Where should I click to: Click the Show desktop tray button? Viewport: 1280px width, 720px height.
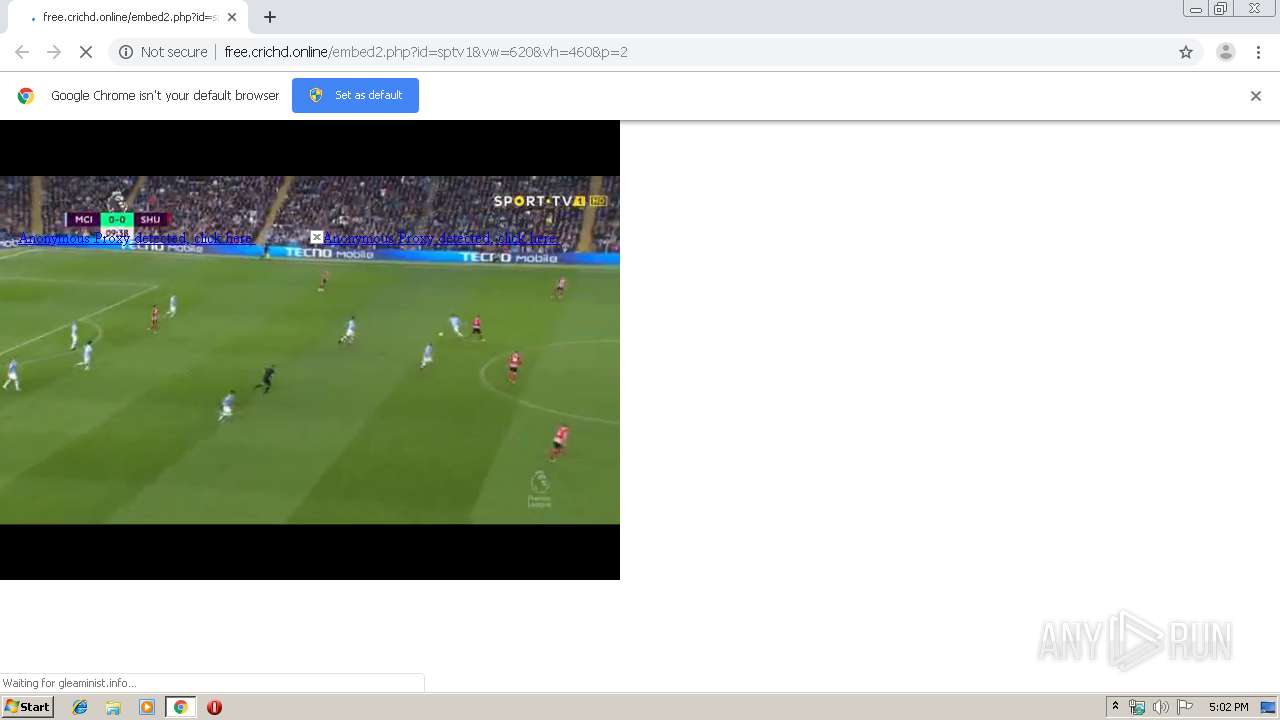pyautogui.click(x=1269, y=707)
